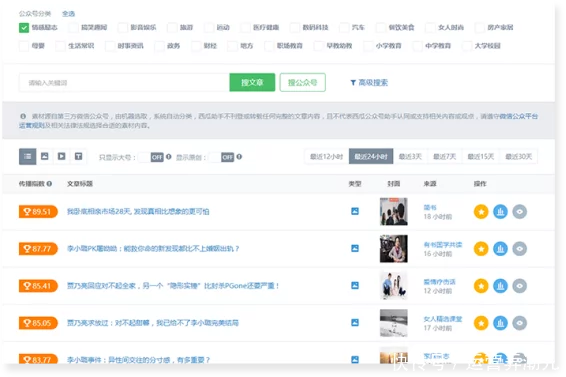The width and height of the screenshot is (566, 377).
Task: Click yellow star favorite icon for 89.51 article
Action: pos(481,212)
